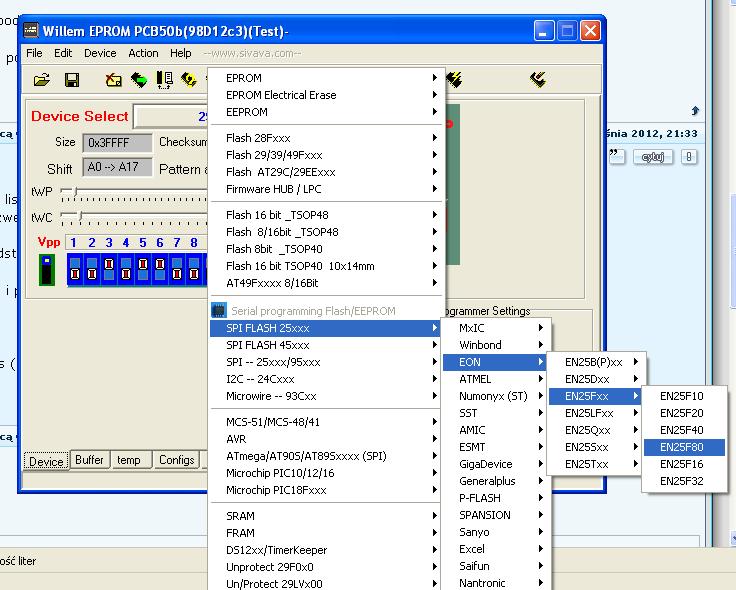736x590 pixels.
Task: Flip the Vpp jumper switch
Action: click(x=46, y=269)
